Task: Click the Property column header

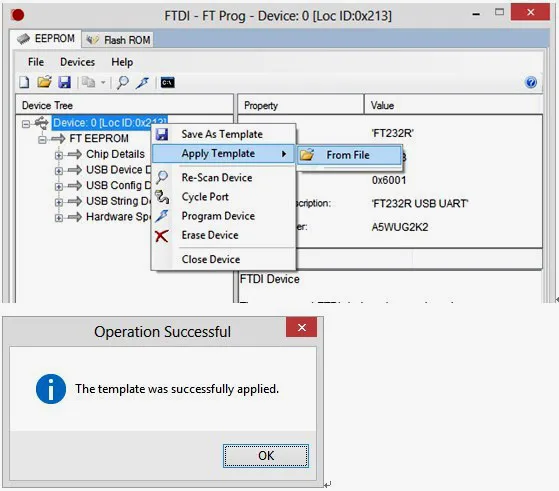Action: tap(301, 105)
